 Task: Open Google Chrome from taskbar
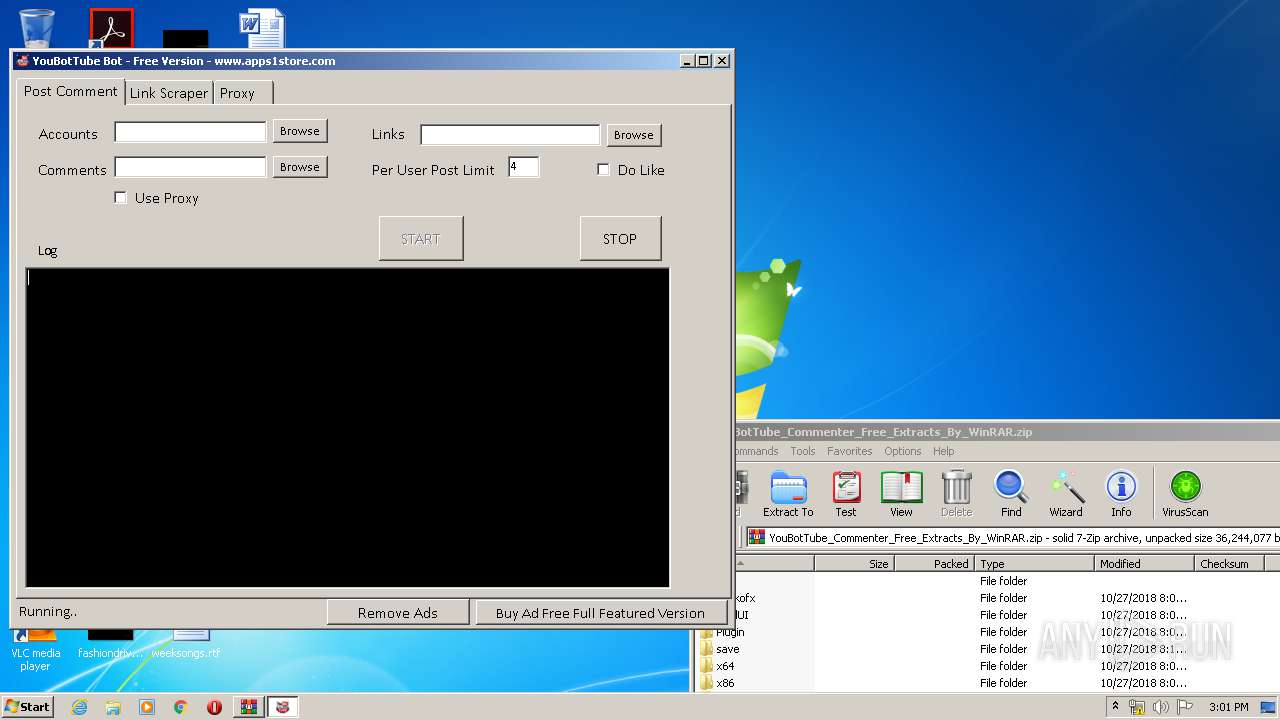tap(180, 707)
